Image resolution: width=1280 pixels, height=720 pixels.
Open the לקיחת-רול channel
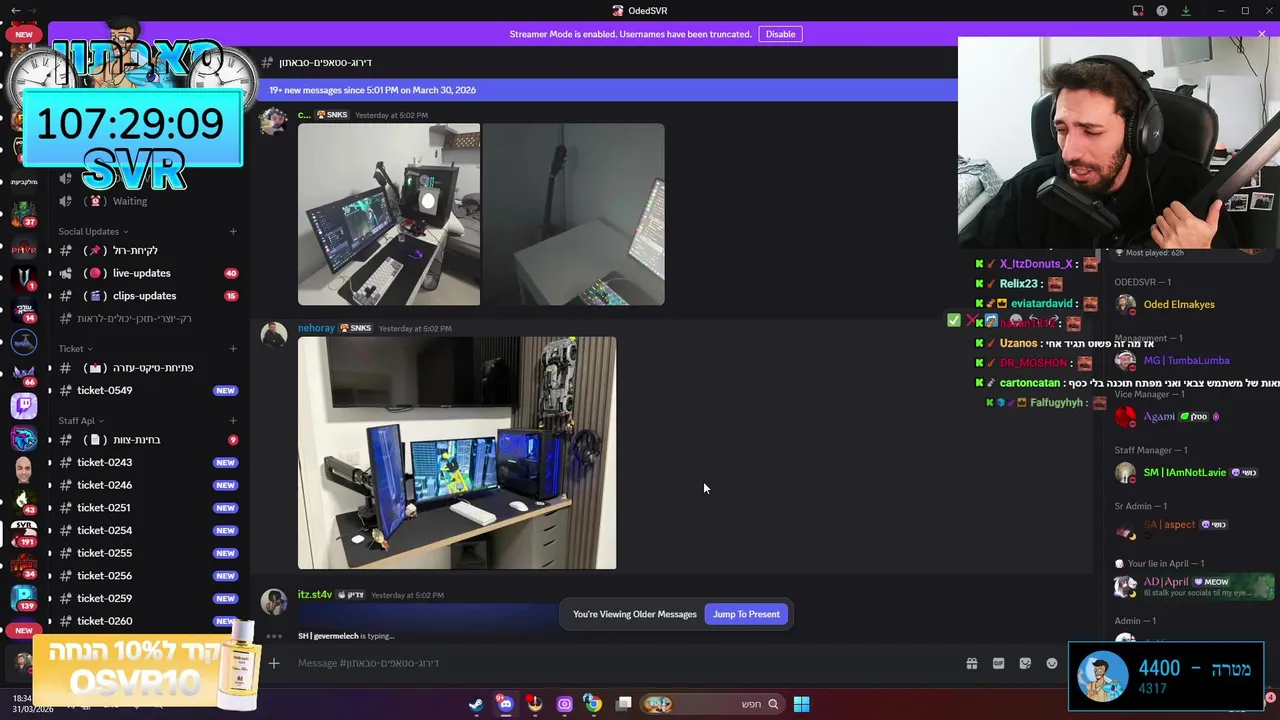coord(147,251)
